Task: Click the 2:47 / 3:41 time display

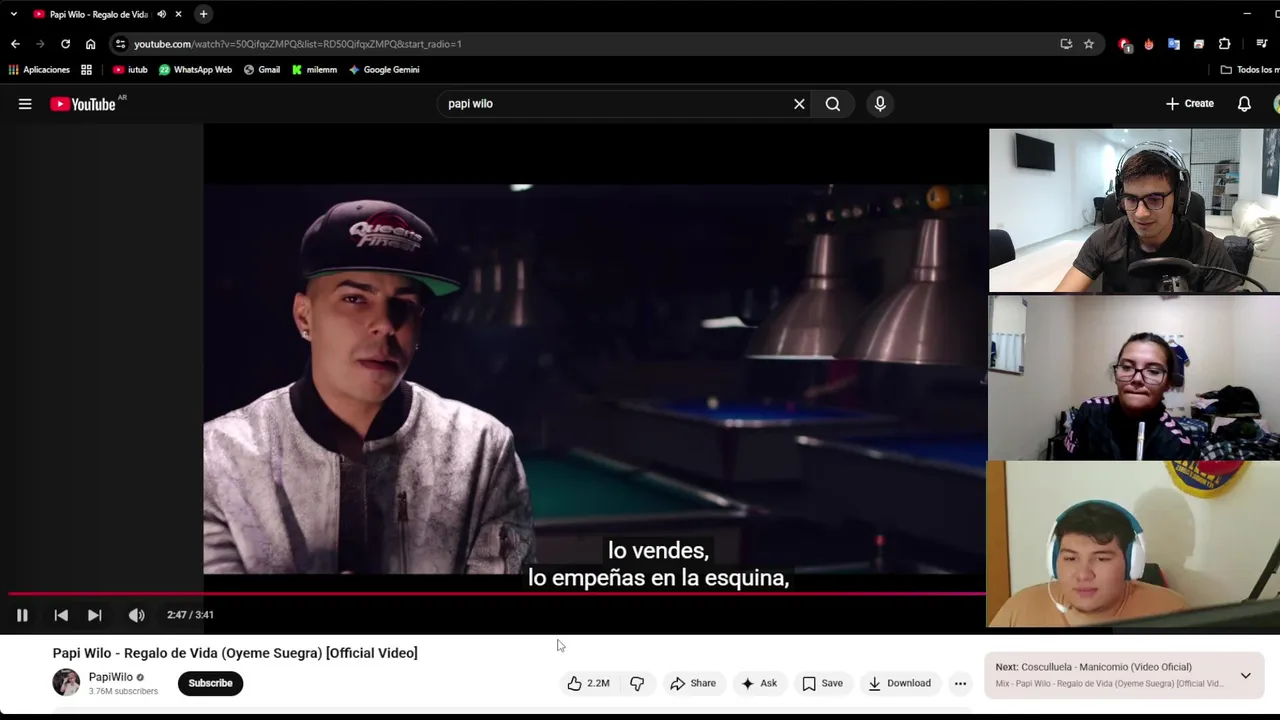Action: pos(190,615)
